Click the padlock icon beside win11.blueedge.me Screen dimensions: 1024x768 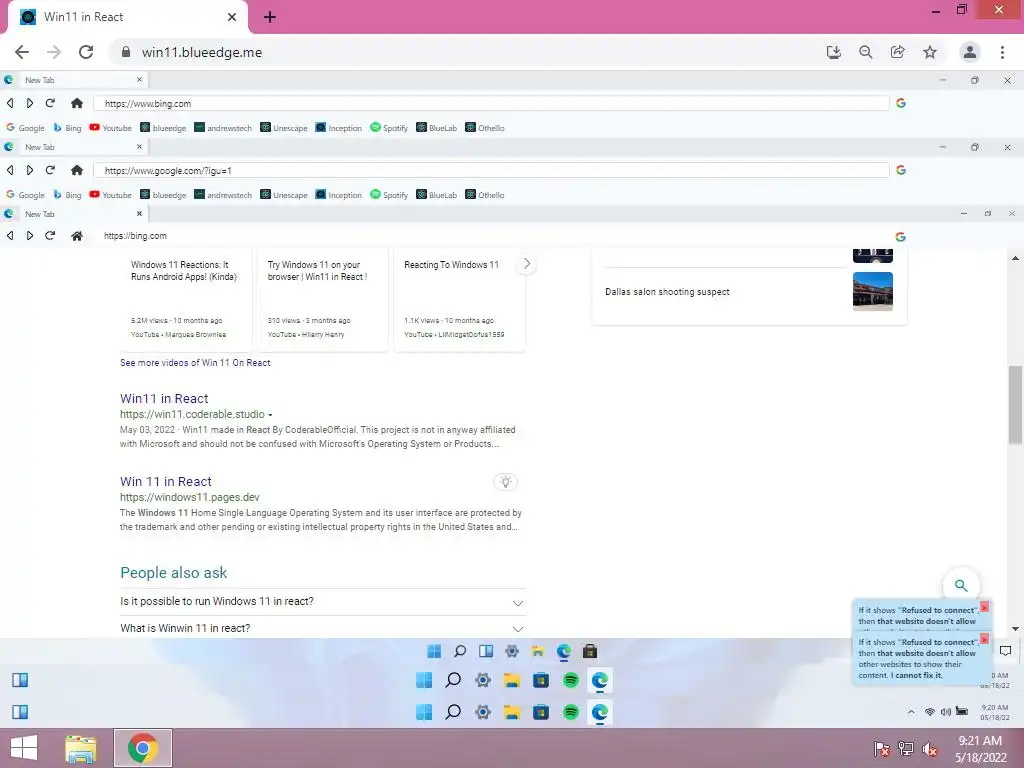[125, 52]
